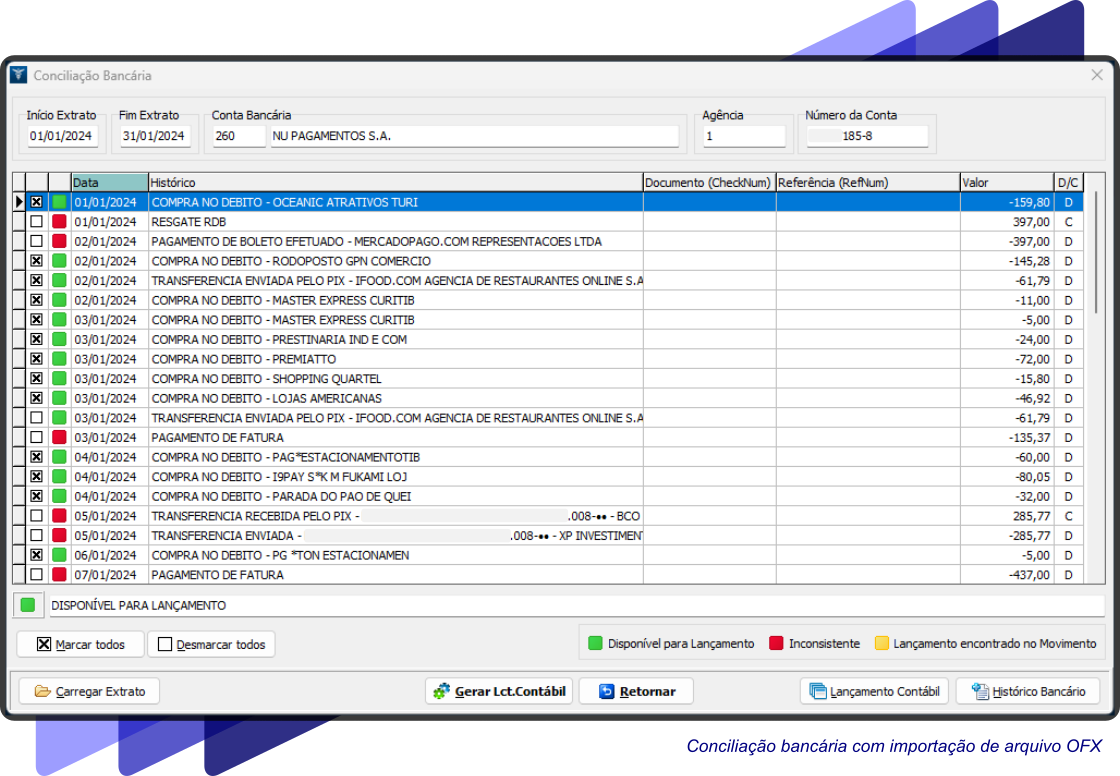Click the Documento (CheckNum) column header

point(708,183)
